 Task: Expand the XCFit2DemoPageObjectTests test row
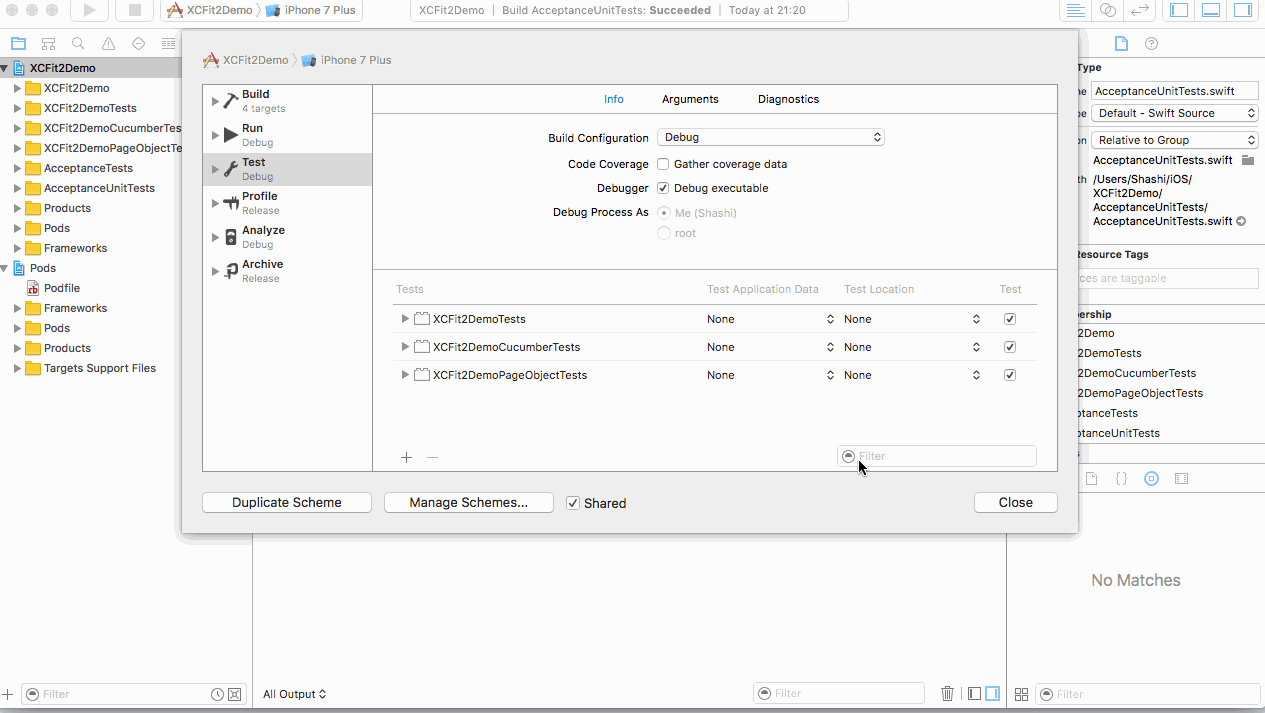pyautogui.click(x=405, y=375)
